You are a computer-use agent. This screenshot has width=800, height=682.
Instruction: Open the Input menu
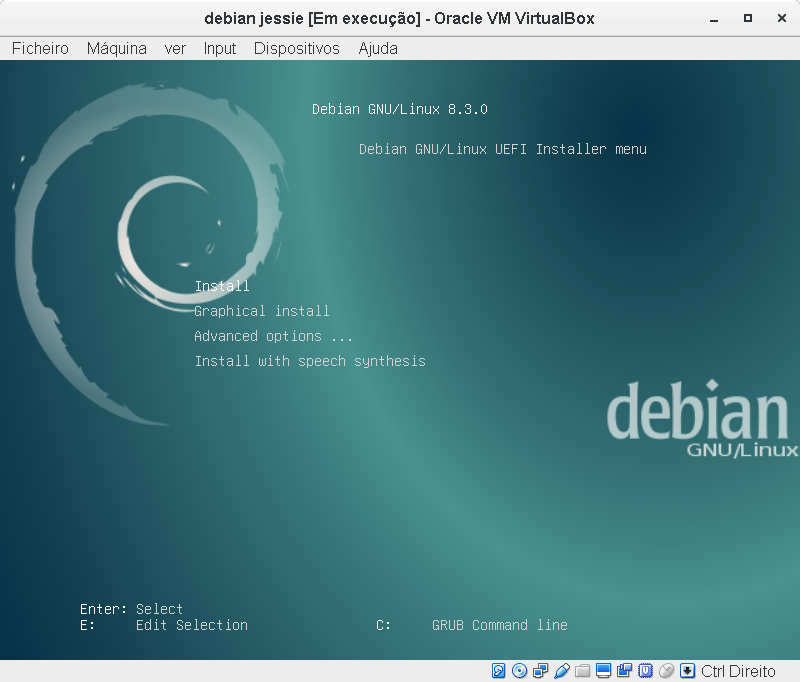coord(220,48)
